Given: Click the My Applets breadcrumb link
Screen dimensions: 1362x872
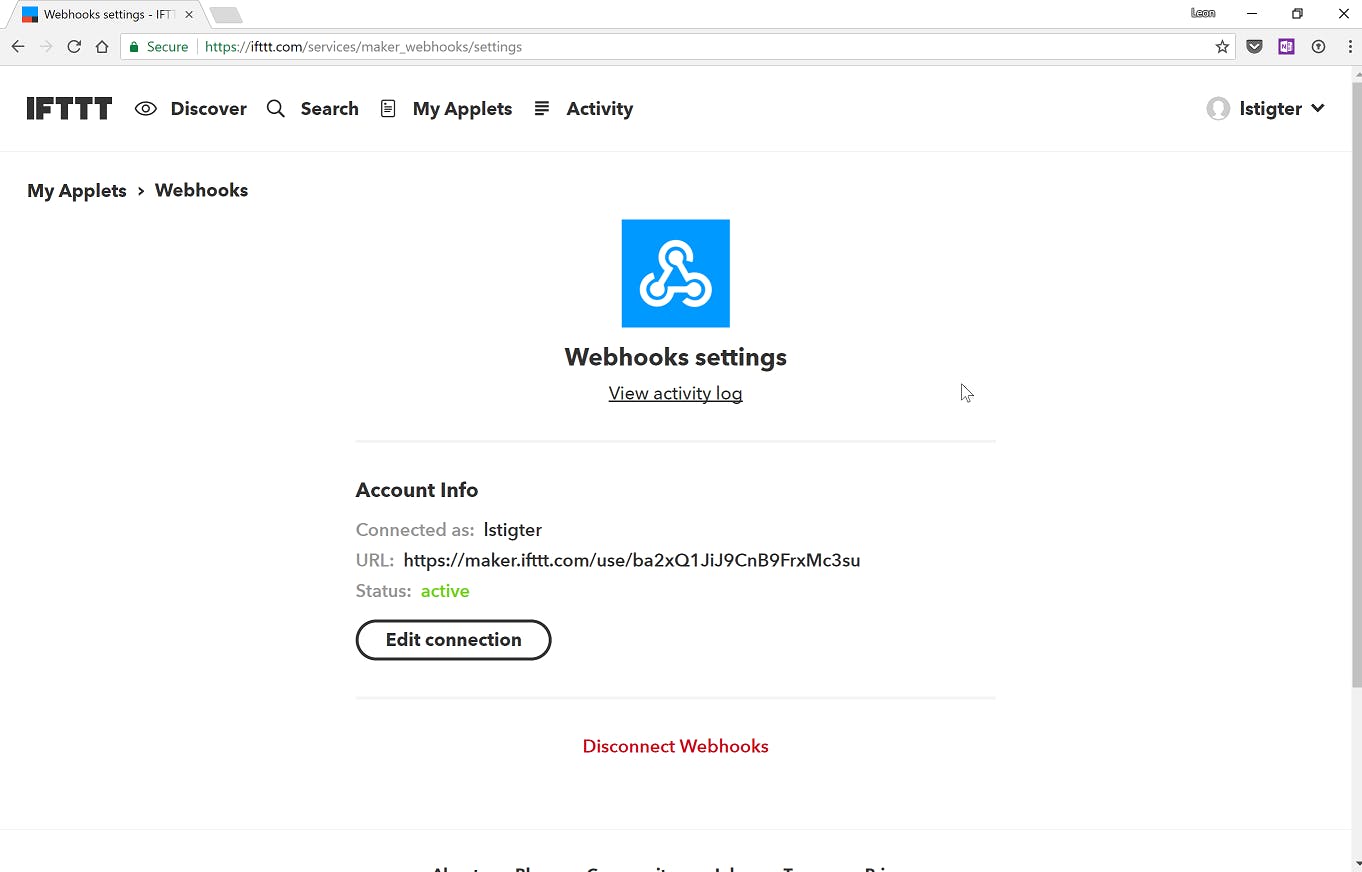Looking at the screenshot, I should click(x=77, y=190).
